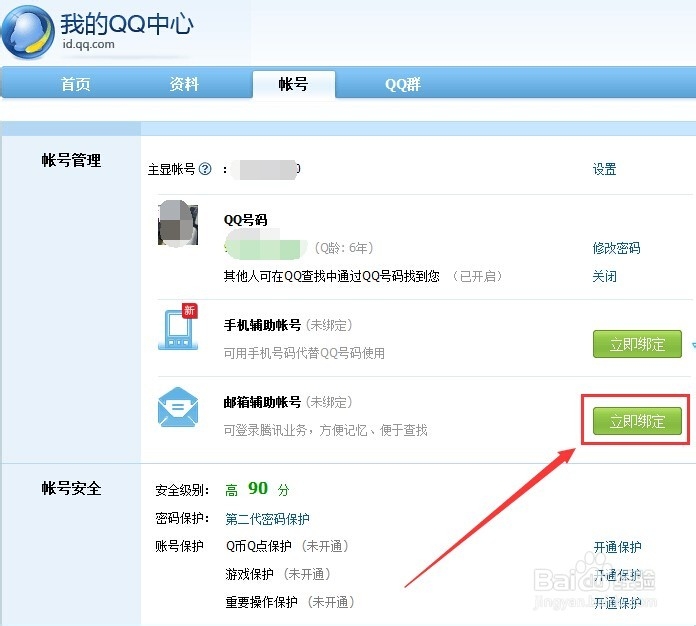
Task: Click the Q币Q点保护 (未开通) text
Action: pos(288,546)
